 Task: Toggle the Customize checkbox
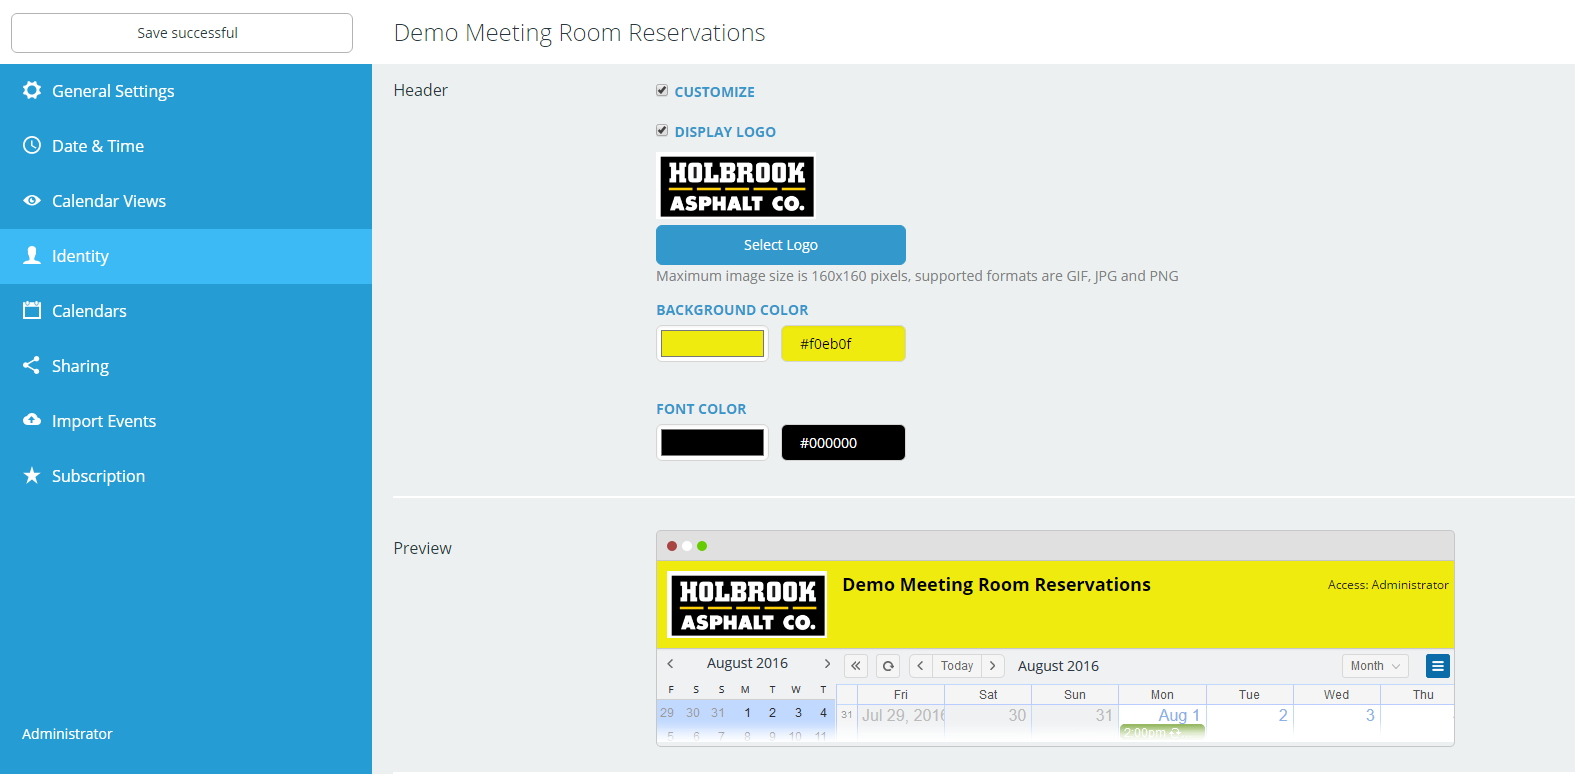pyautogui.click(x=662, y=91)
